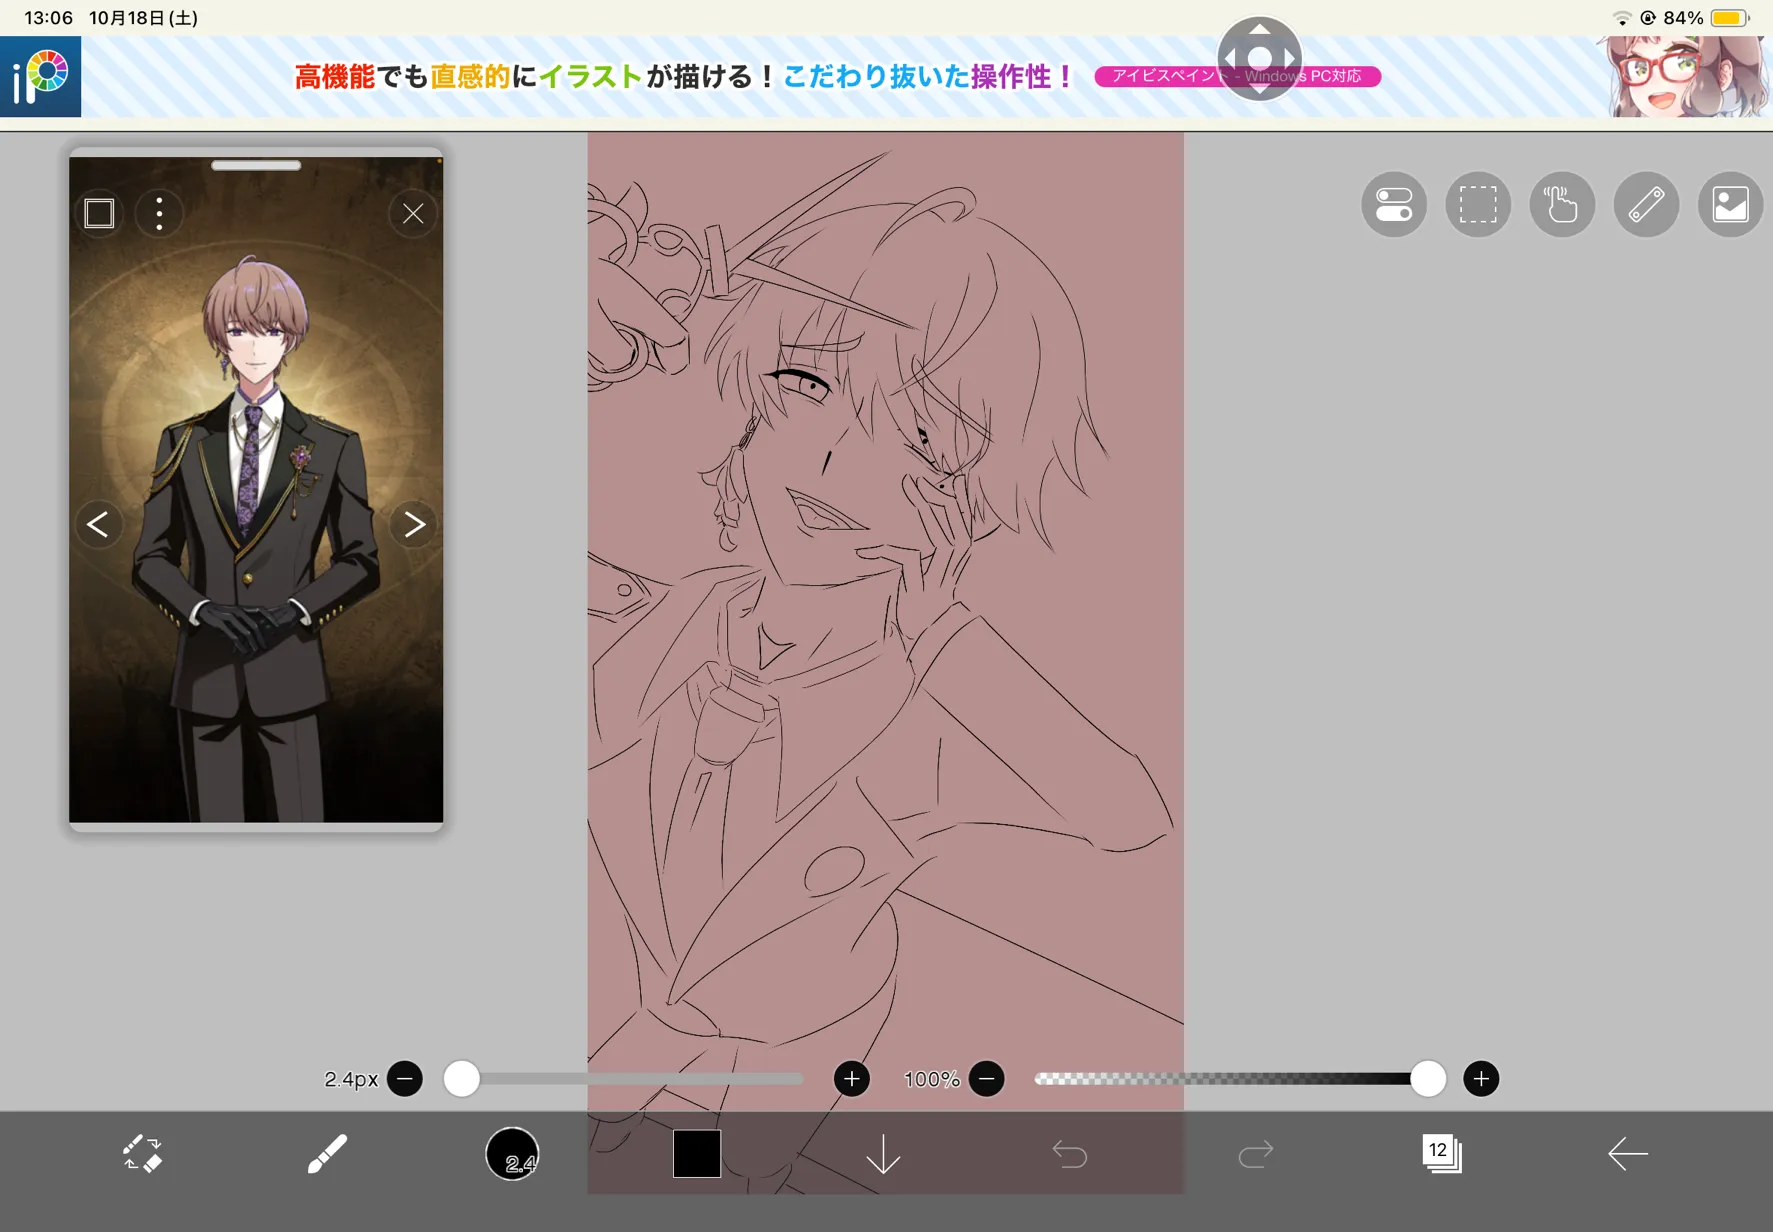This screenshot has height=1232, width=1773.
Task: Open the reference image canvas tool
Action: tap(1730, 205)
